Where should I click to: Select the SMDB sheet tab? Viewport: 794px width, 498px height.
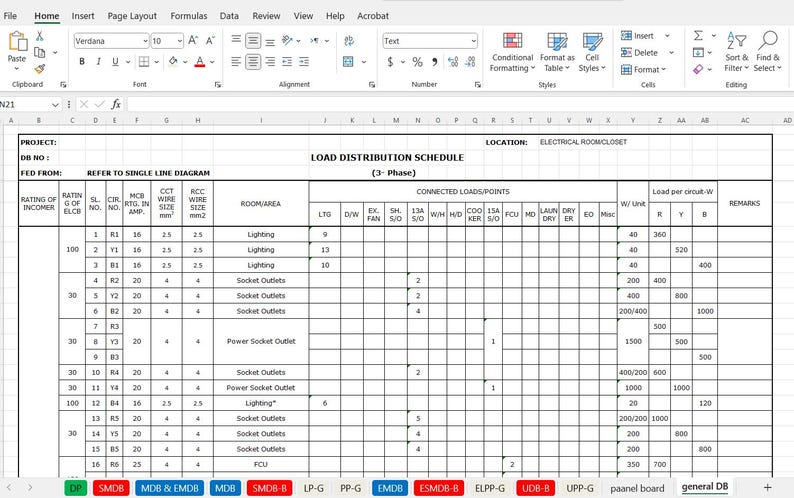pos(111,488)
